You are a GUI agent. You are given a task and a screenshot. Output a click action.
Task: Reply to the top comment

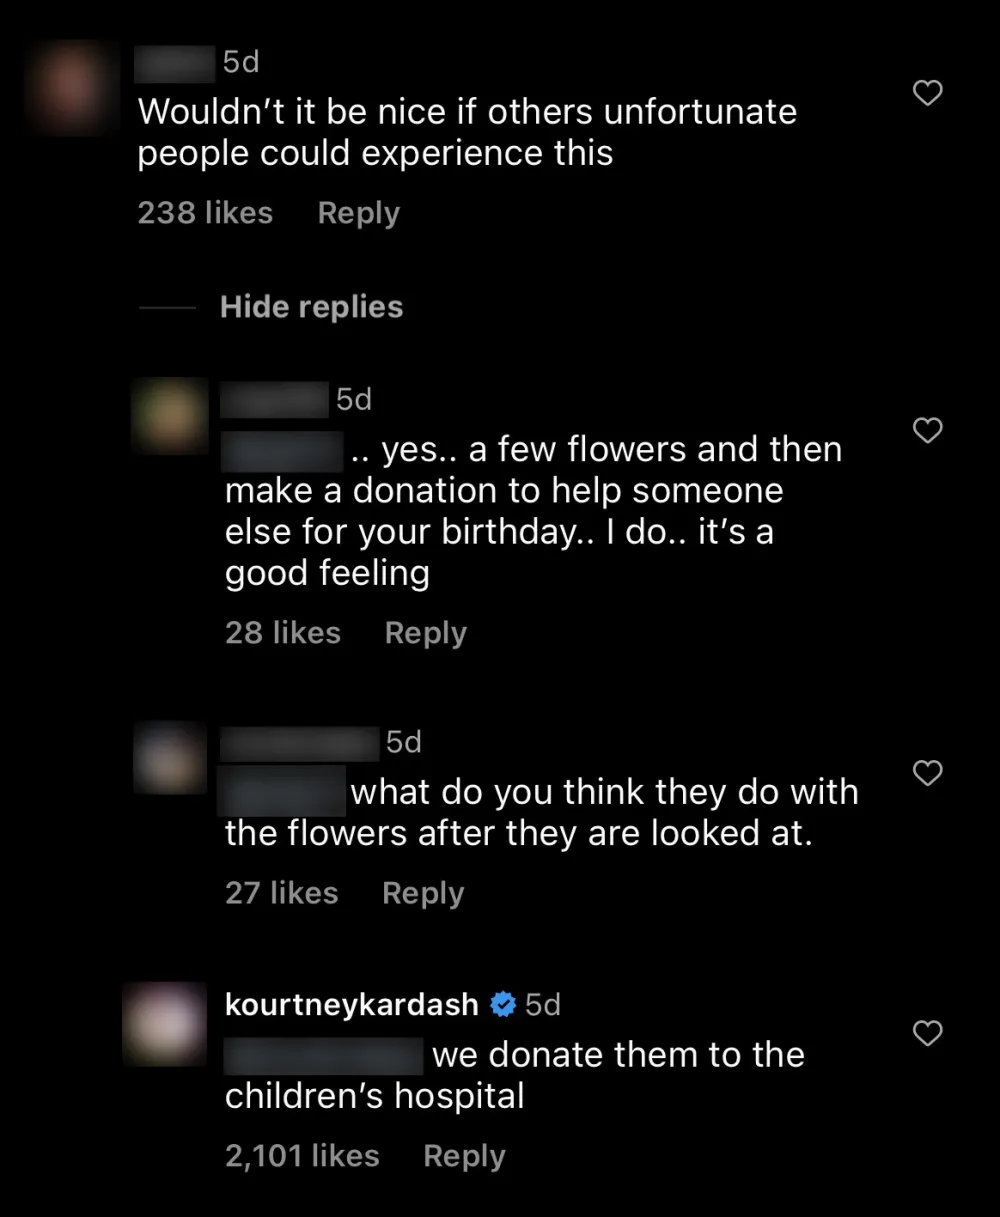click(357, 212)
